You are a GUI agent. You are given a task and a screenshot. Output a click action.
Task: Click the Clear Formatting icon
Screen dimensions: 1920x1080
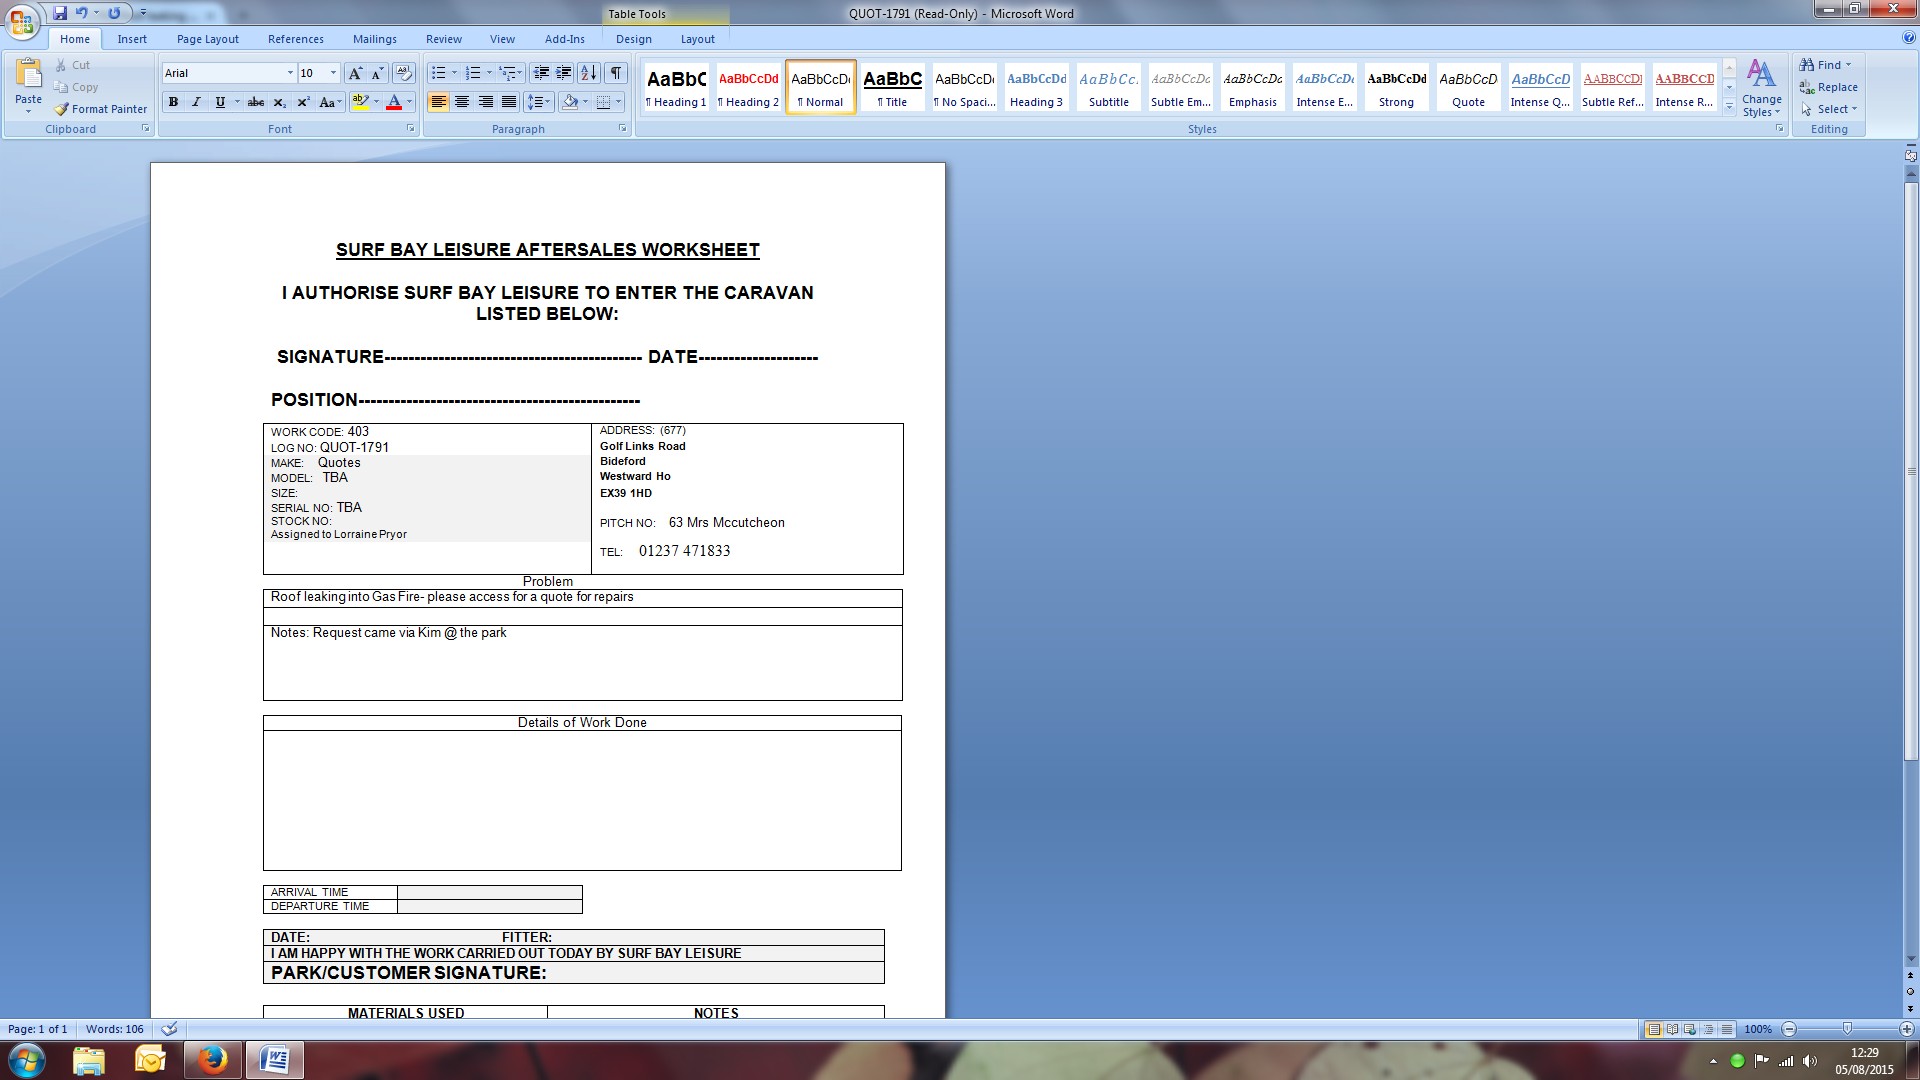coord(403,73)
